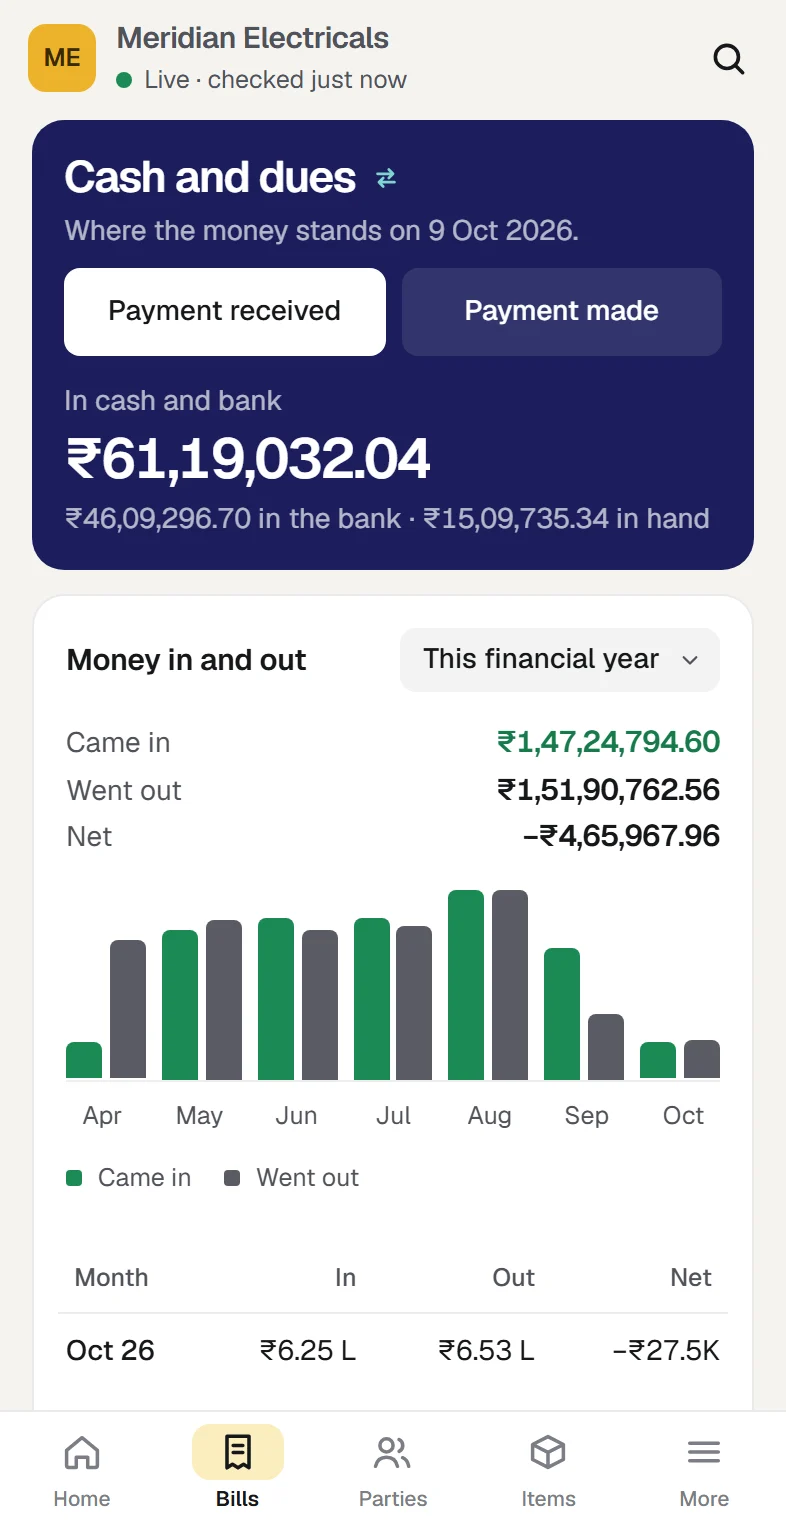Open Parties people icon
The width and height of the screenshot is (786, 1528).
(392, 1453)
